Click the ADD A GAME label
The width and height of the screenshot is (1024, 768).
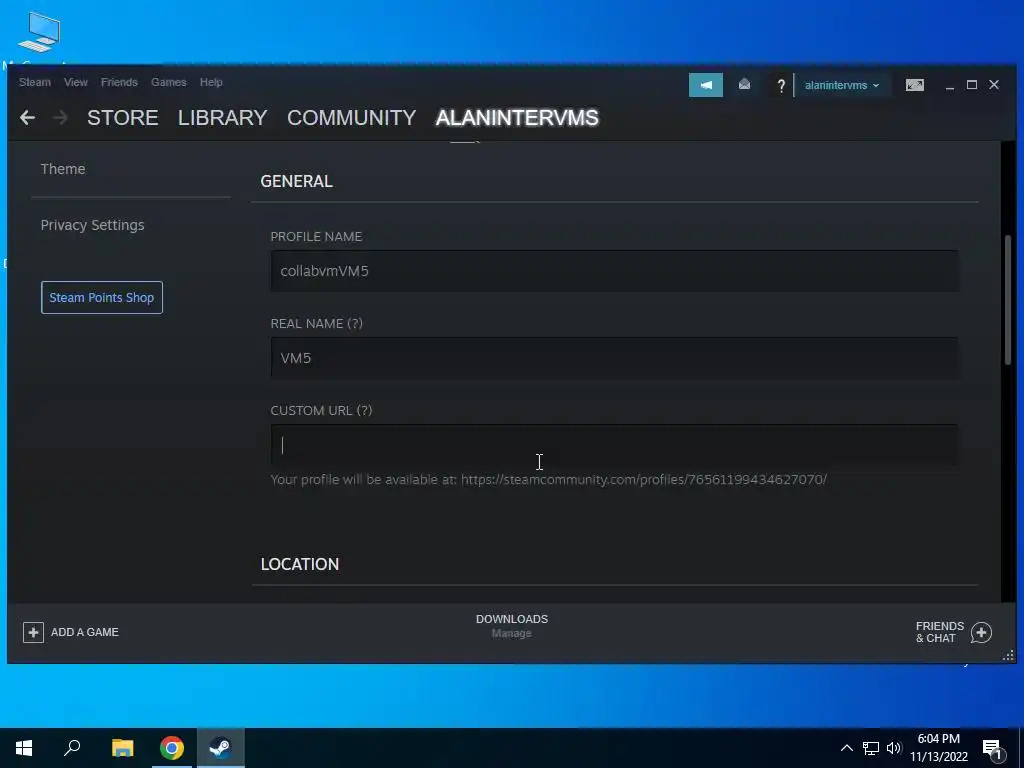[85, 632]
